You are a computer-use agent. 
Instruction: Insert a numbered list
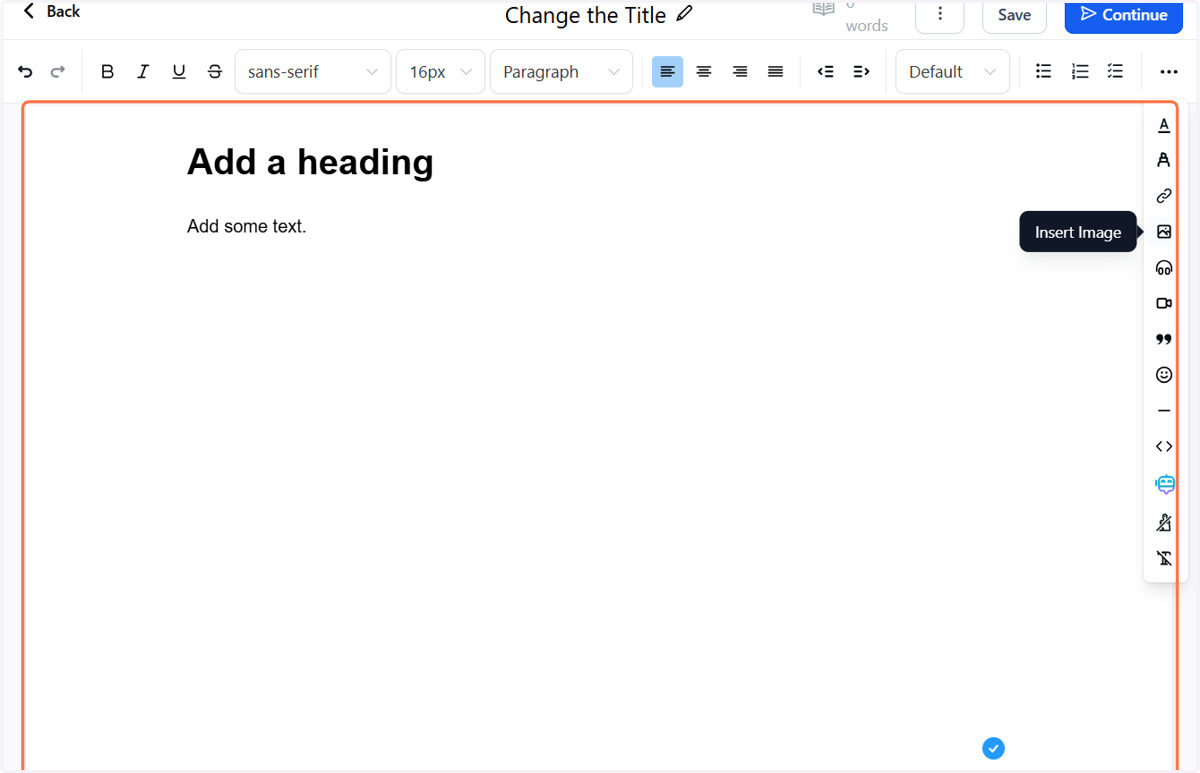pos(1080,72)
